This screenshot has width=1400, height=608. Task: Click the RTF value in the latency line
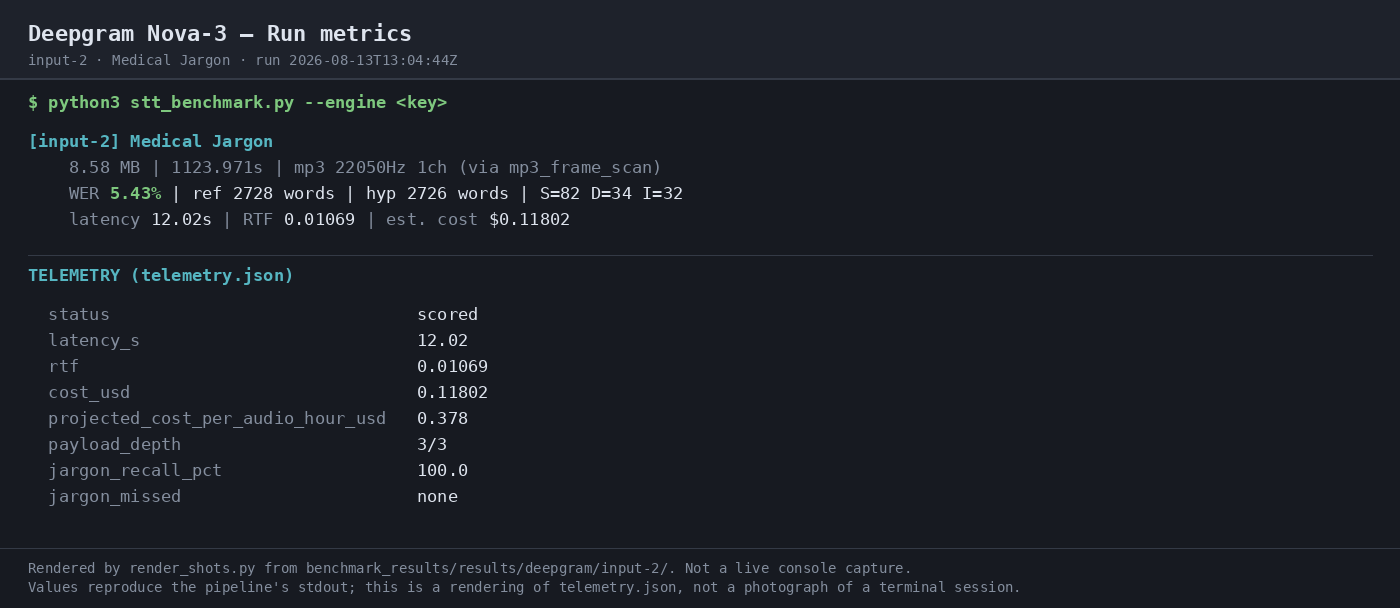pos(319,220)
